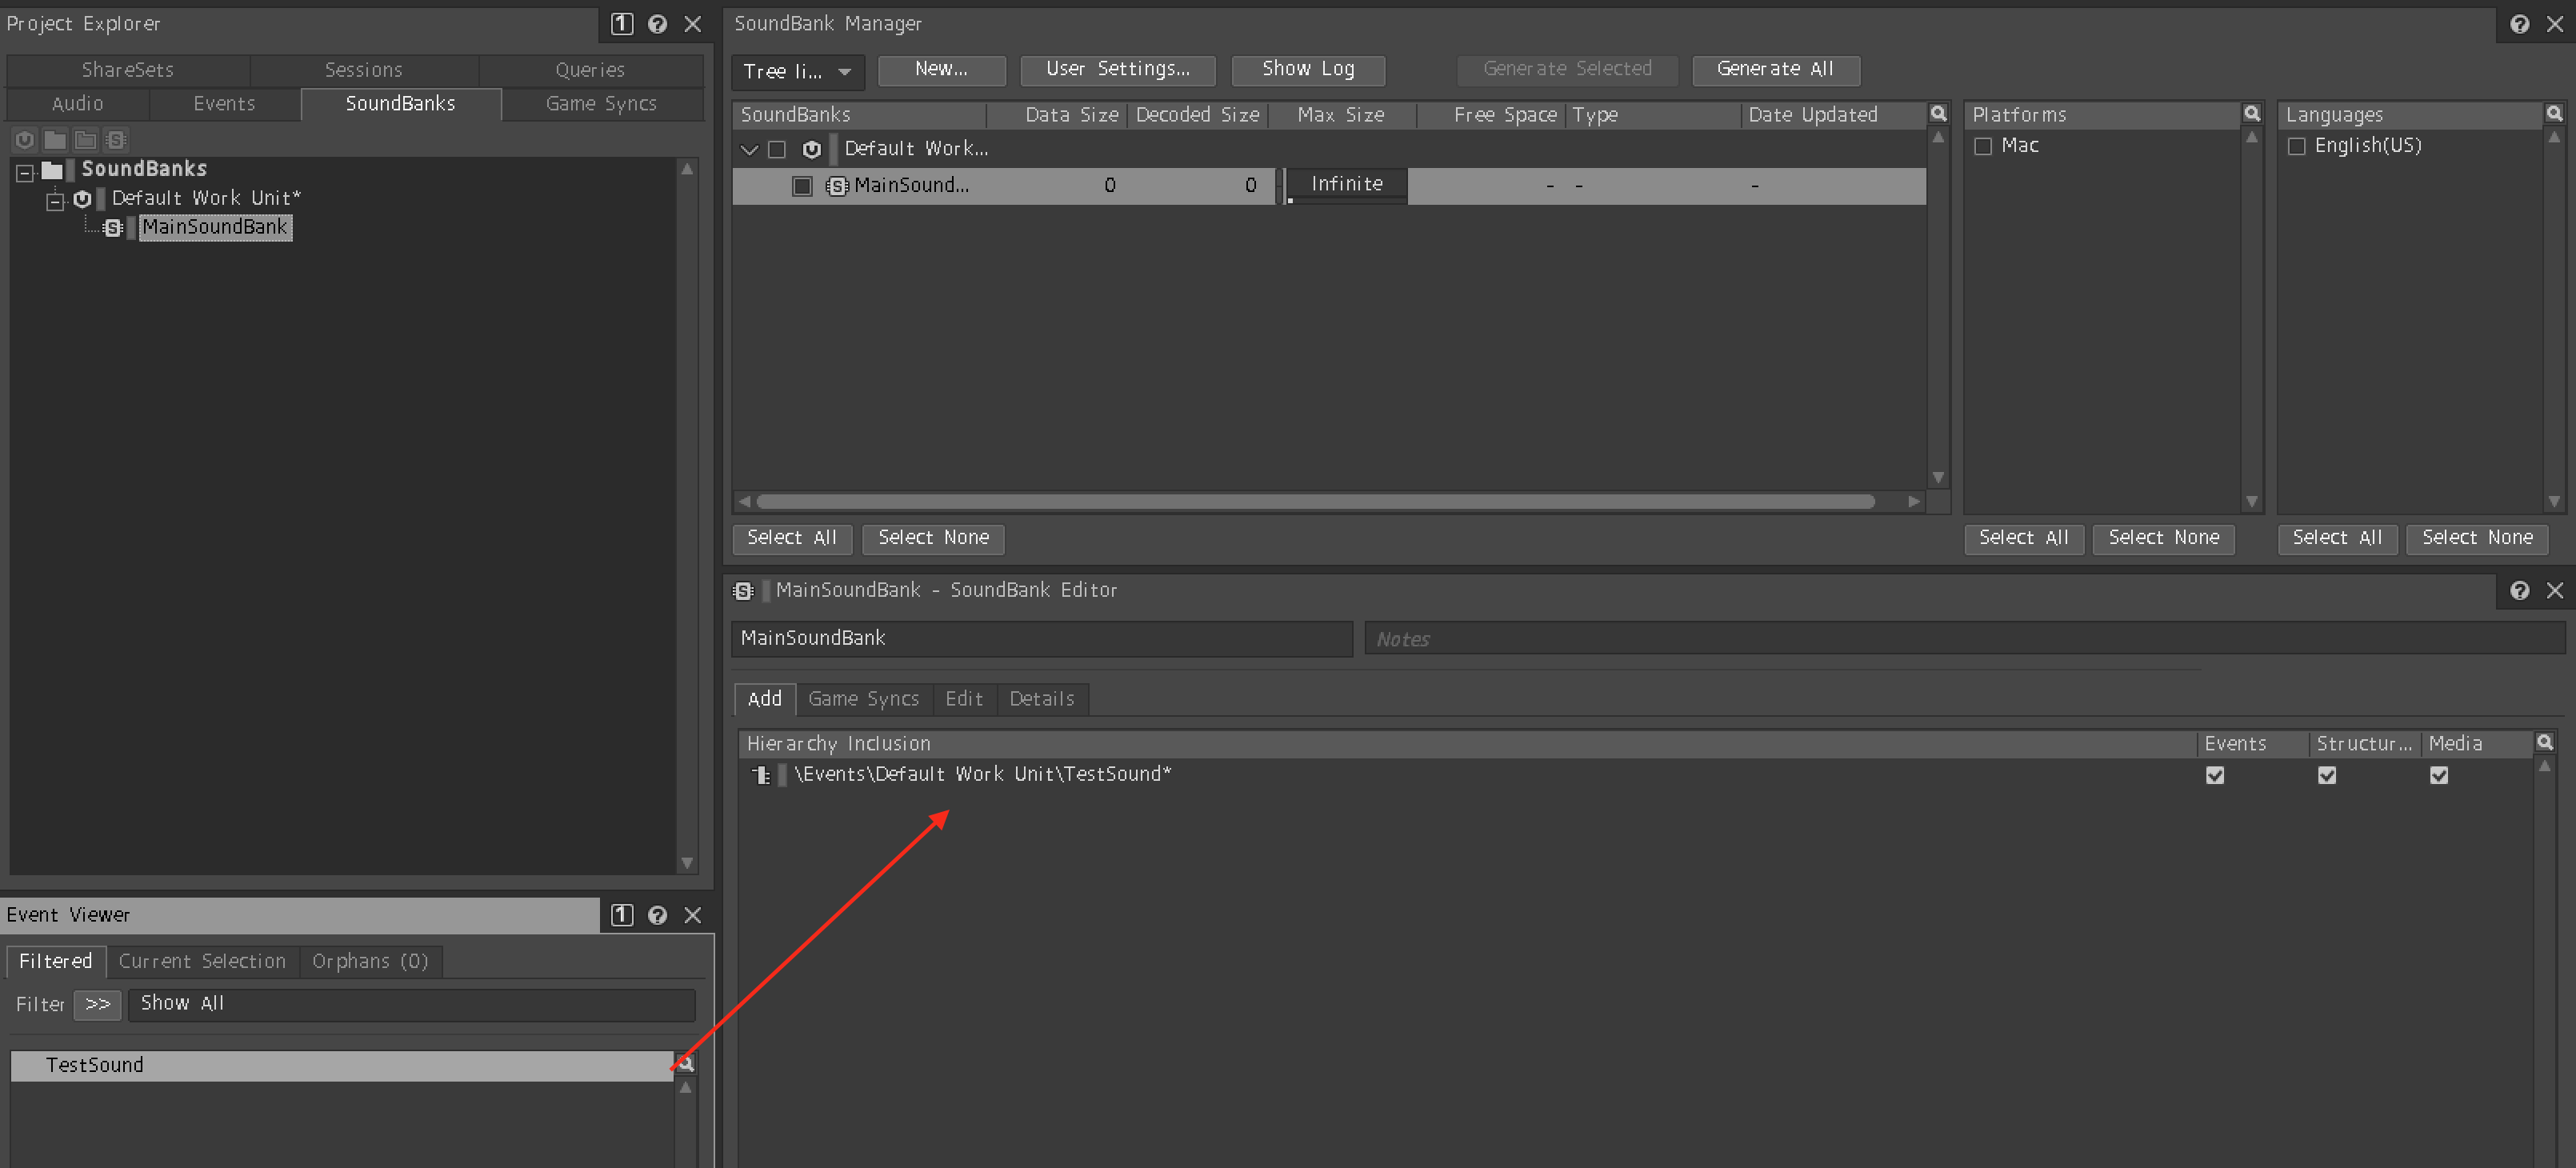Click the new Work Unit toolbar icon
This screenshot has width=2576, height=1168.
coord(25,140)
